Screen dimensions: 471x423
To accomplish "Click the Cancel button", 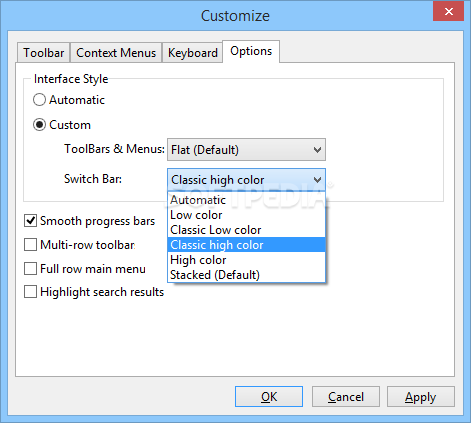I will pyautogui.click(x=346, y=397).
